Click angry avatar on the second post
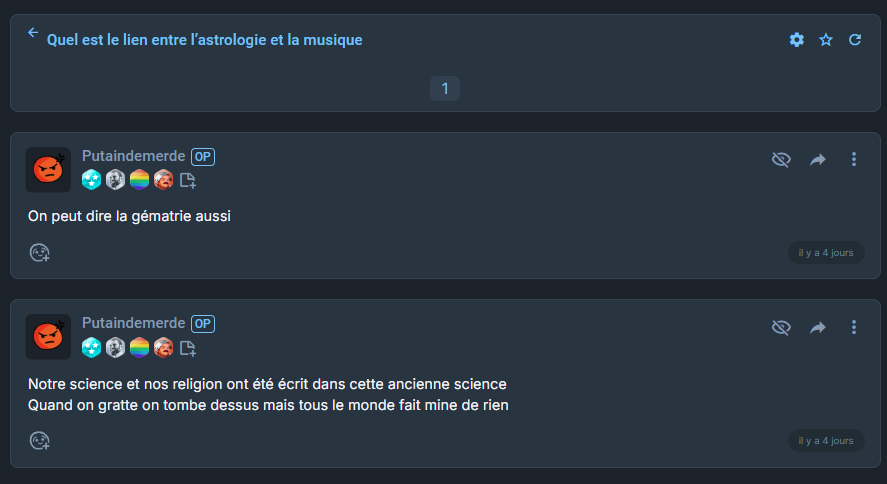 [48, 337]
